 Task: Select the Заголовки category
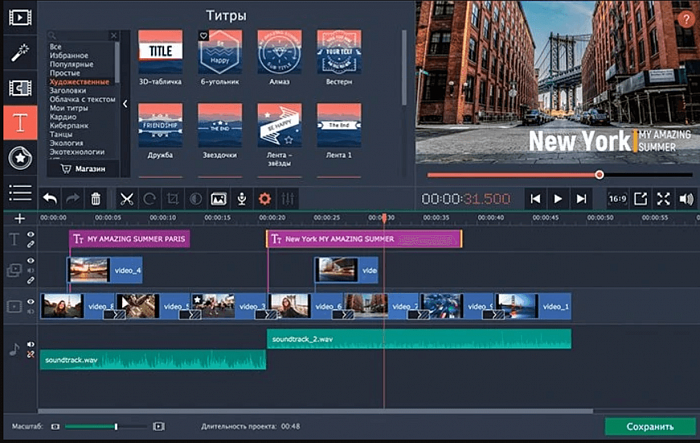(67, 90)
